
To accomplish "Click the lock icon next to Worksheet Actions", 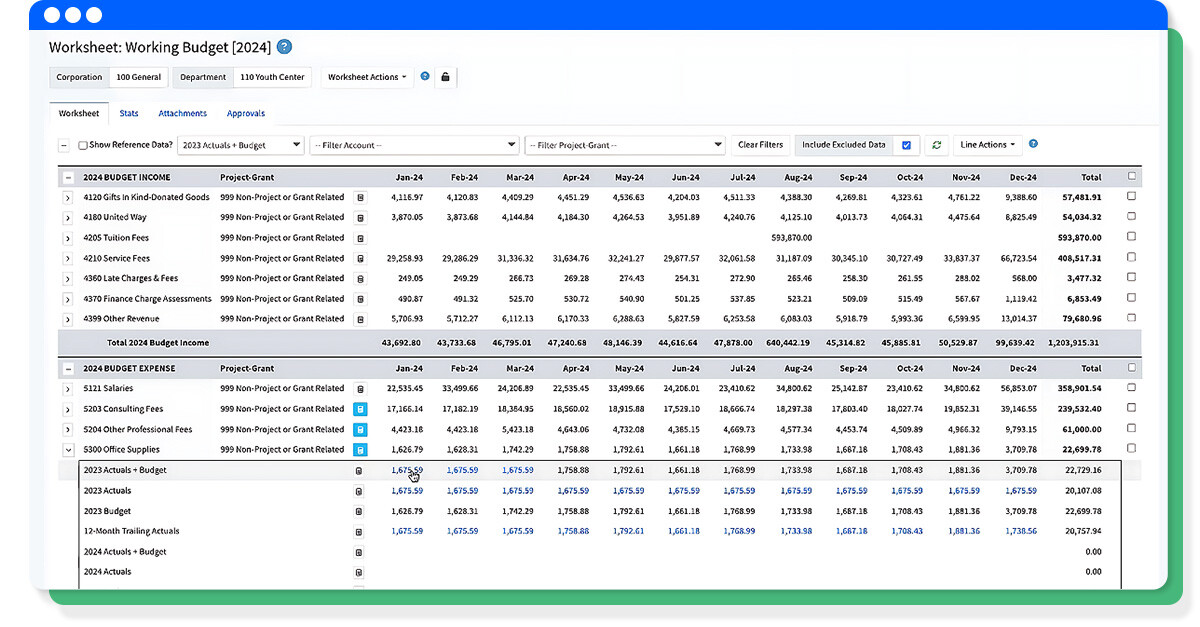I will (x=447, y=77).
